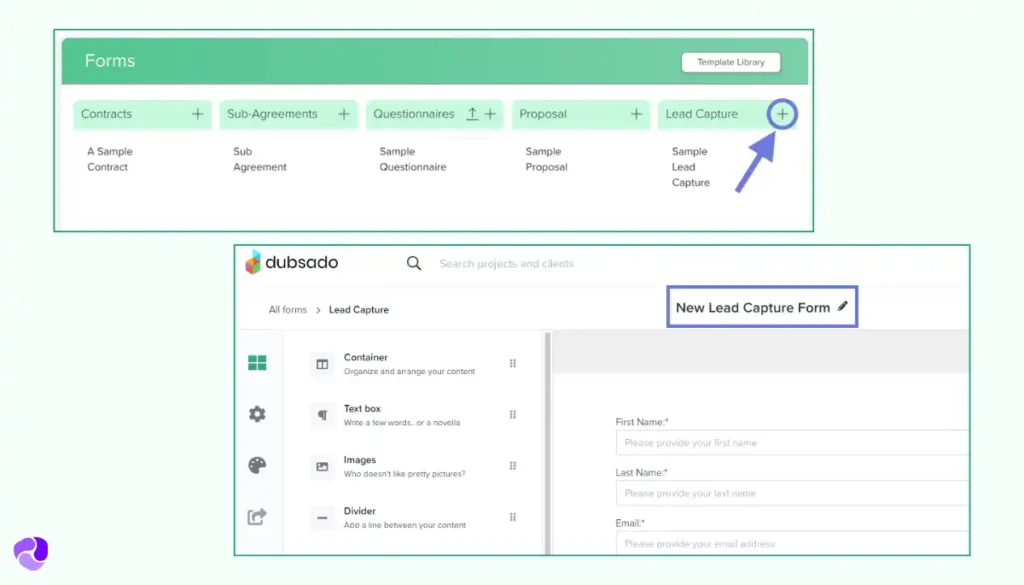Open the color palette design panel
Screen dimensions: 1024x585
click(257, 465)
